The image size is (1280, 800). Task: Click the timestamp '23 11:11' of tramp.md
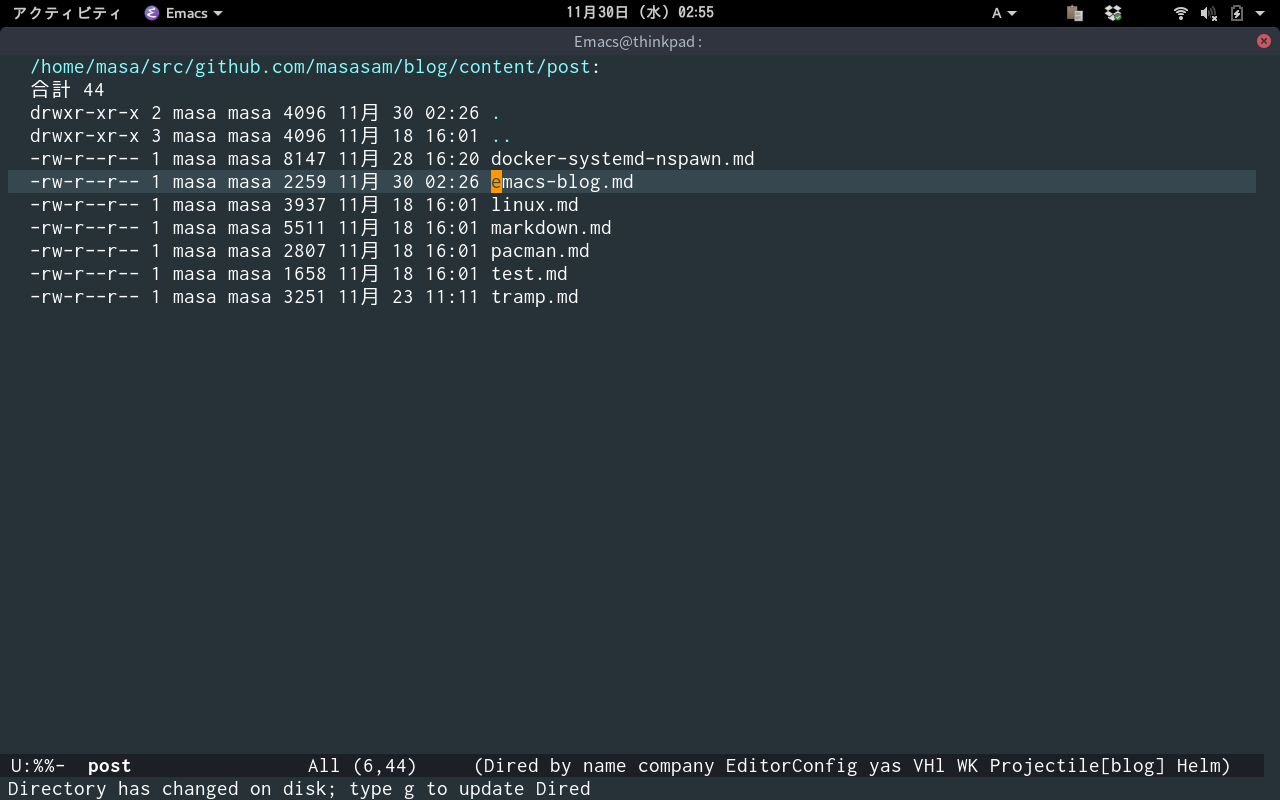pos(436,297)
